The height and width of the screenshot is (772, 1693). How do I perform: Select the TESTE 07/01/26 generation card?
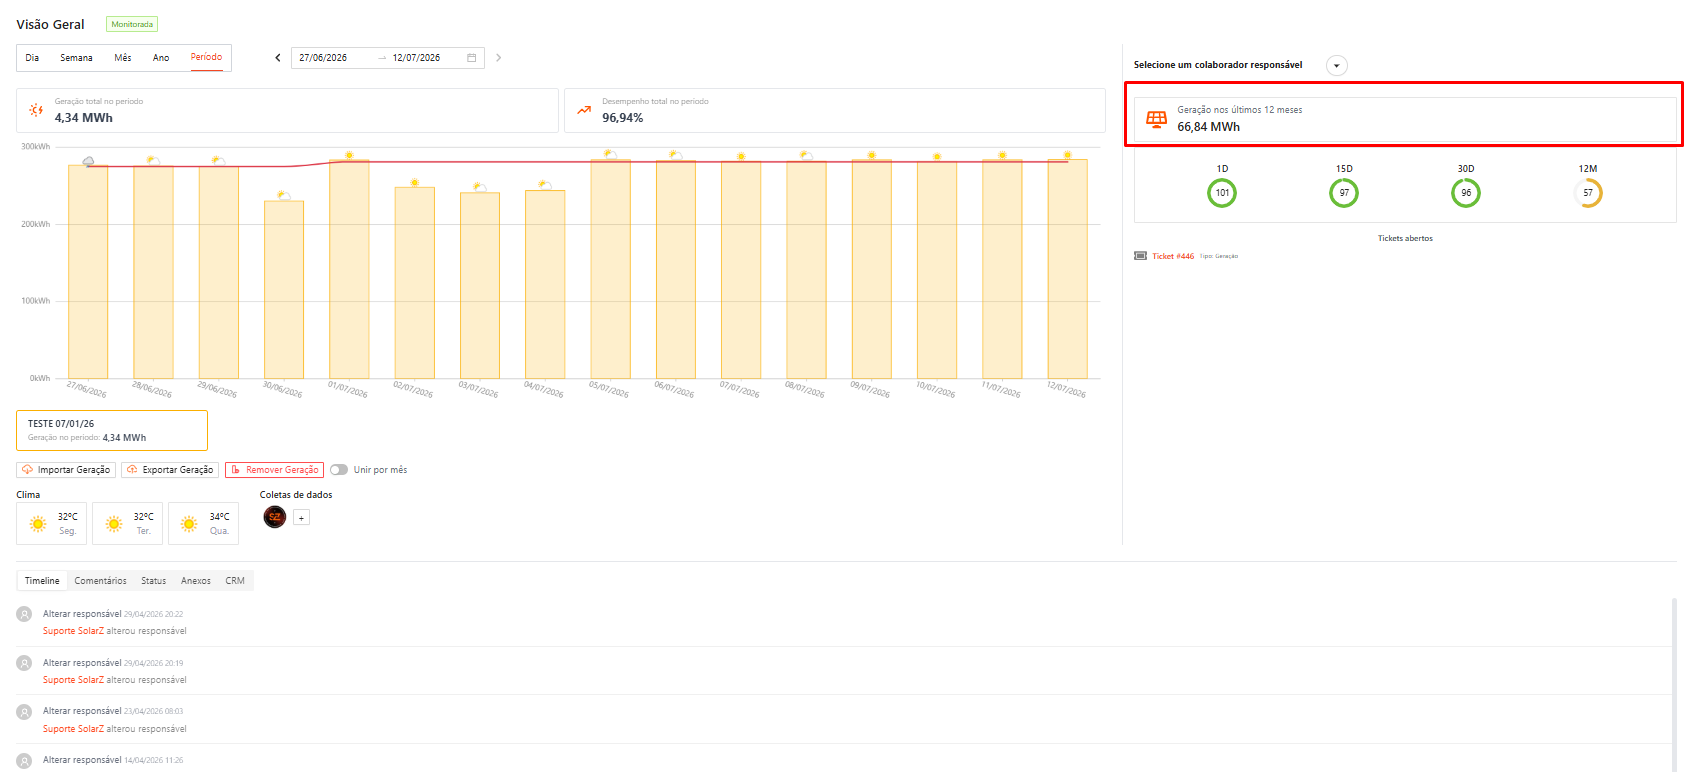112,431
